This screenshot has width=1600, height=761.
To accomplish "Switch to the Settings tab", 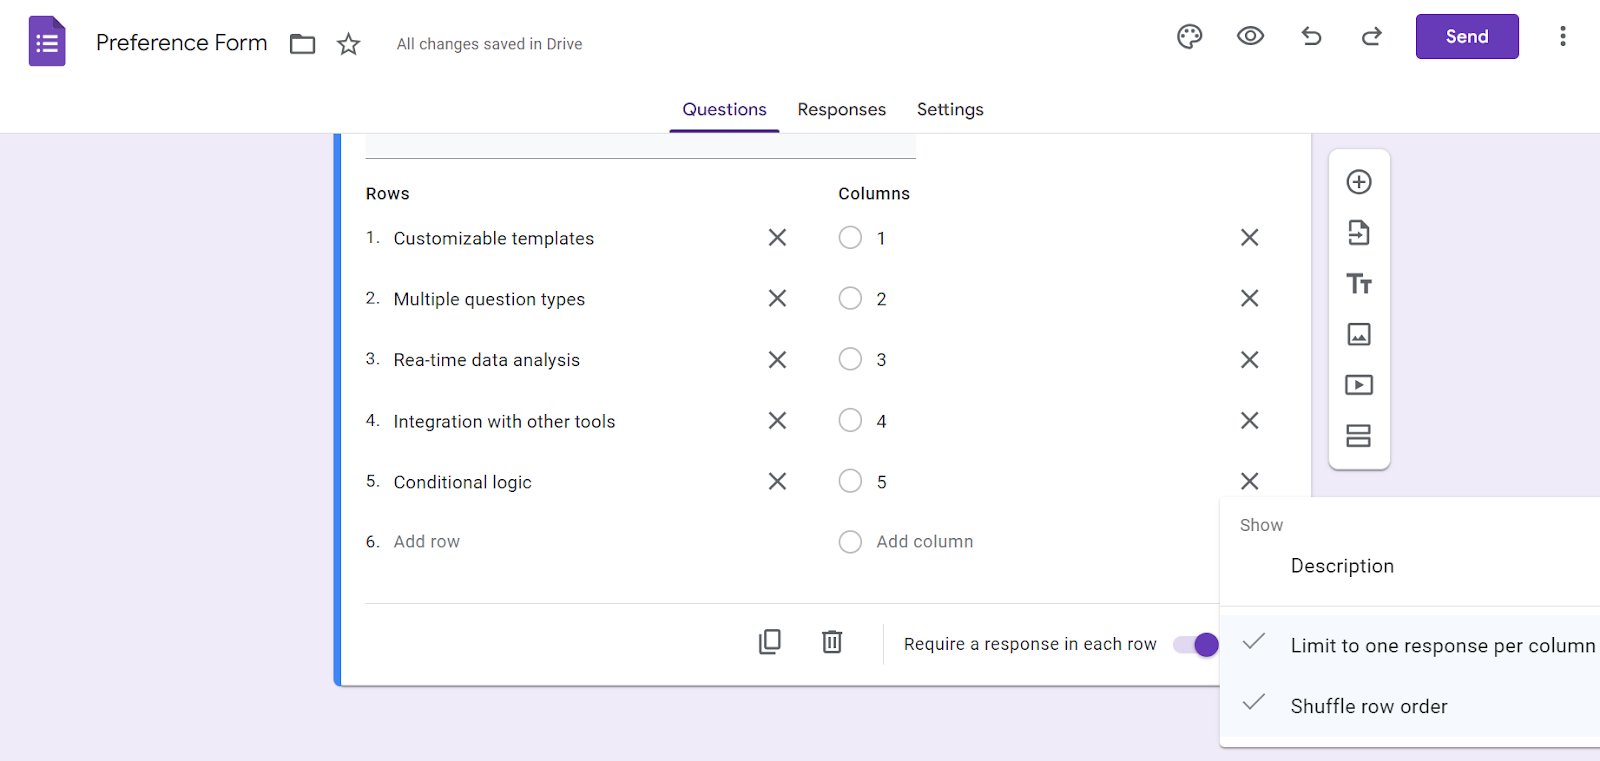I will click(x=950, y=110).
